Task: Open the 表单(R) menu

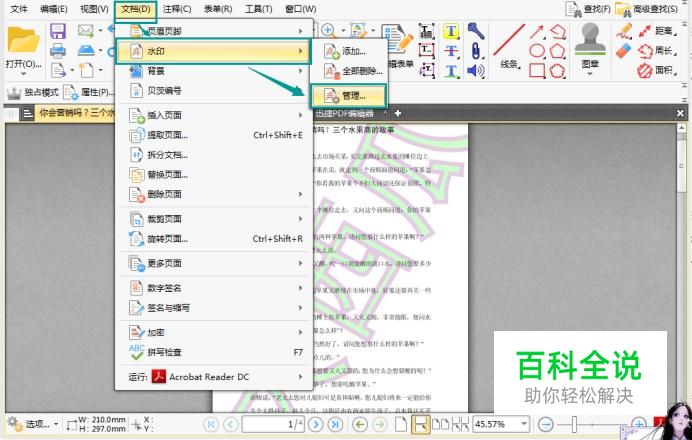Action: [218, 9]
